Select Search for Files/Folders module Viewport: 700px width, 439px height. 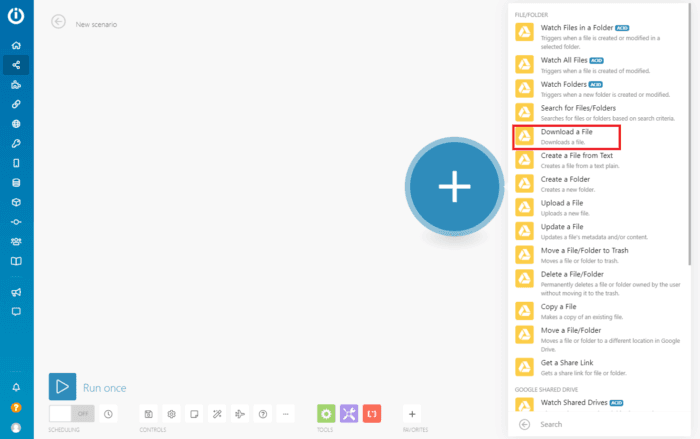point(598,113)
